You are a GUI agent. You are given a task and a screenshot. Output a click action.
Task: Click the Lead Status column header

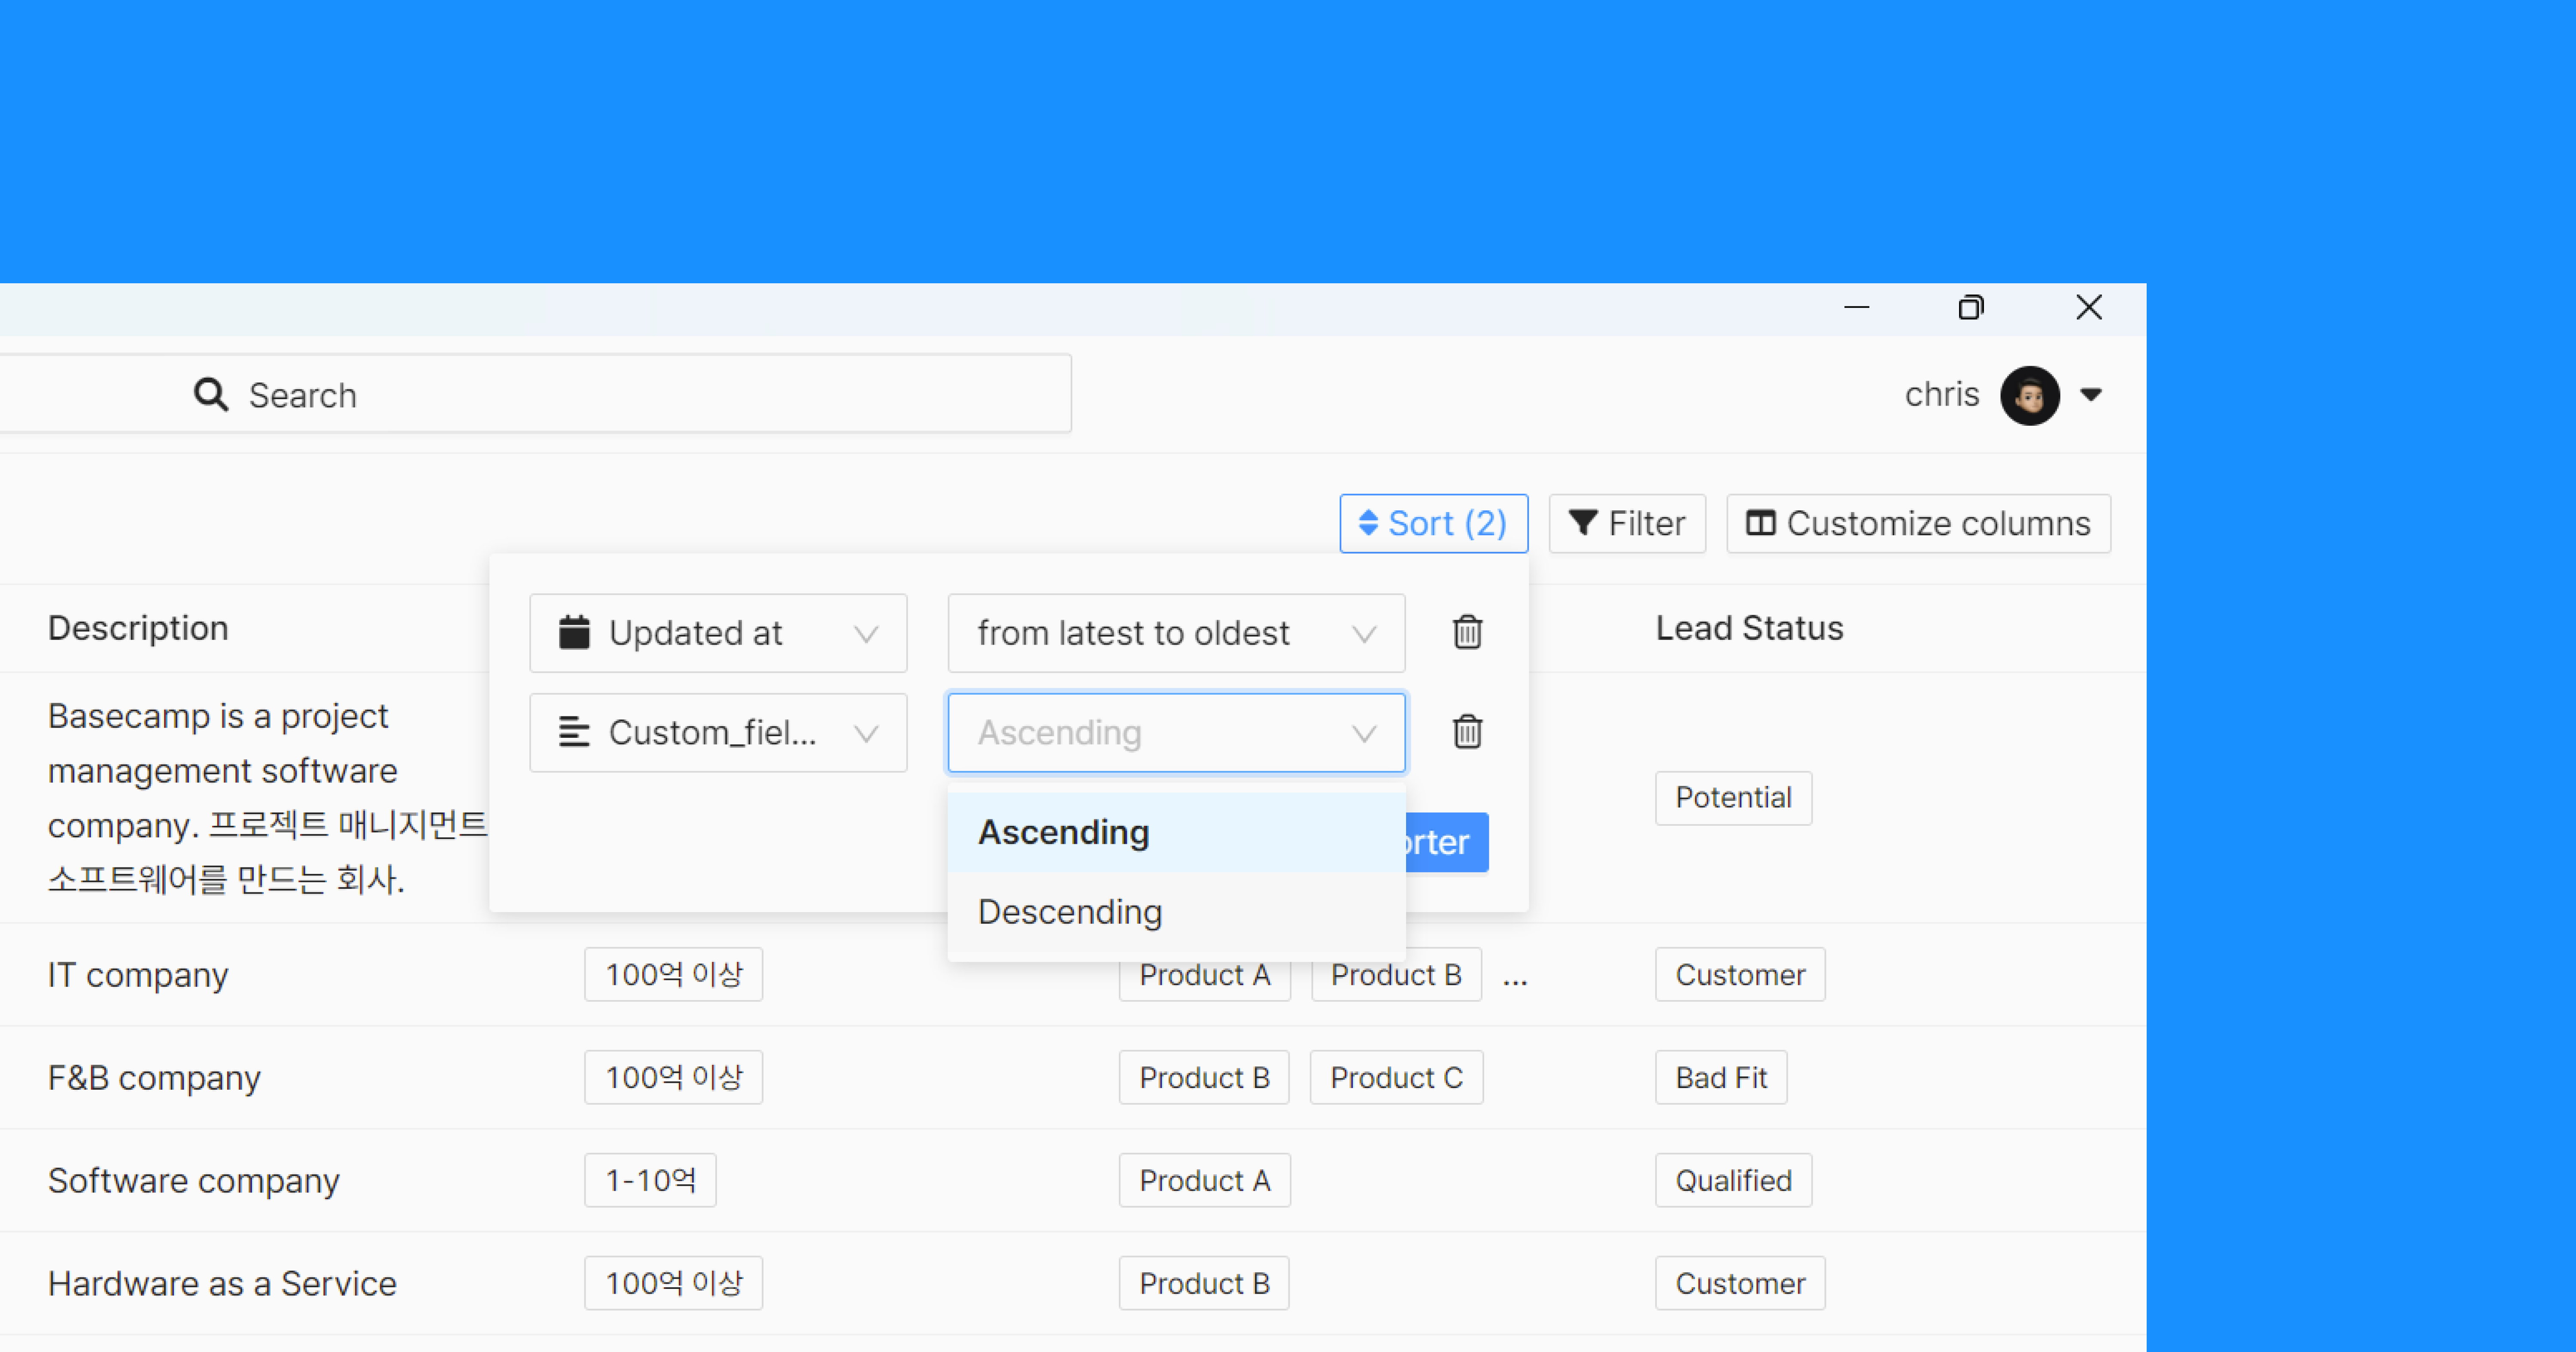click(1749, 628)
